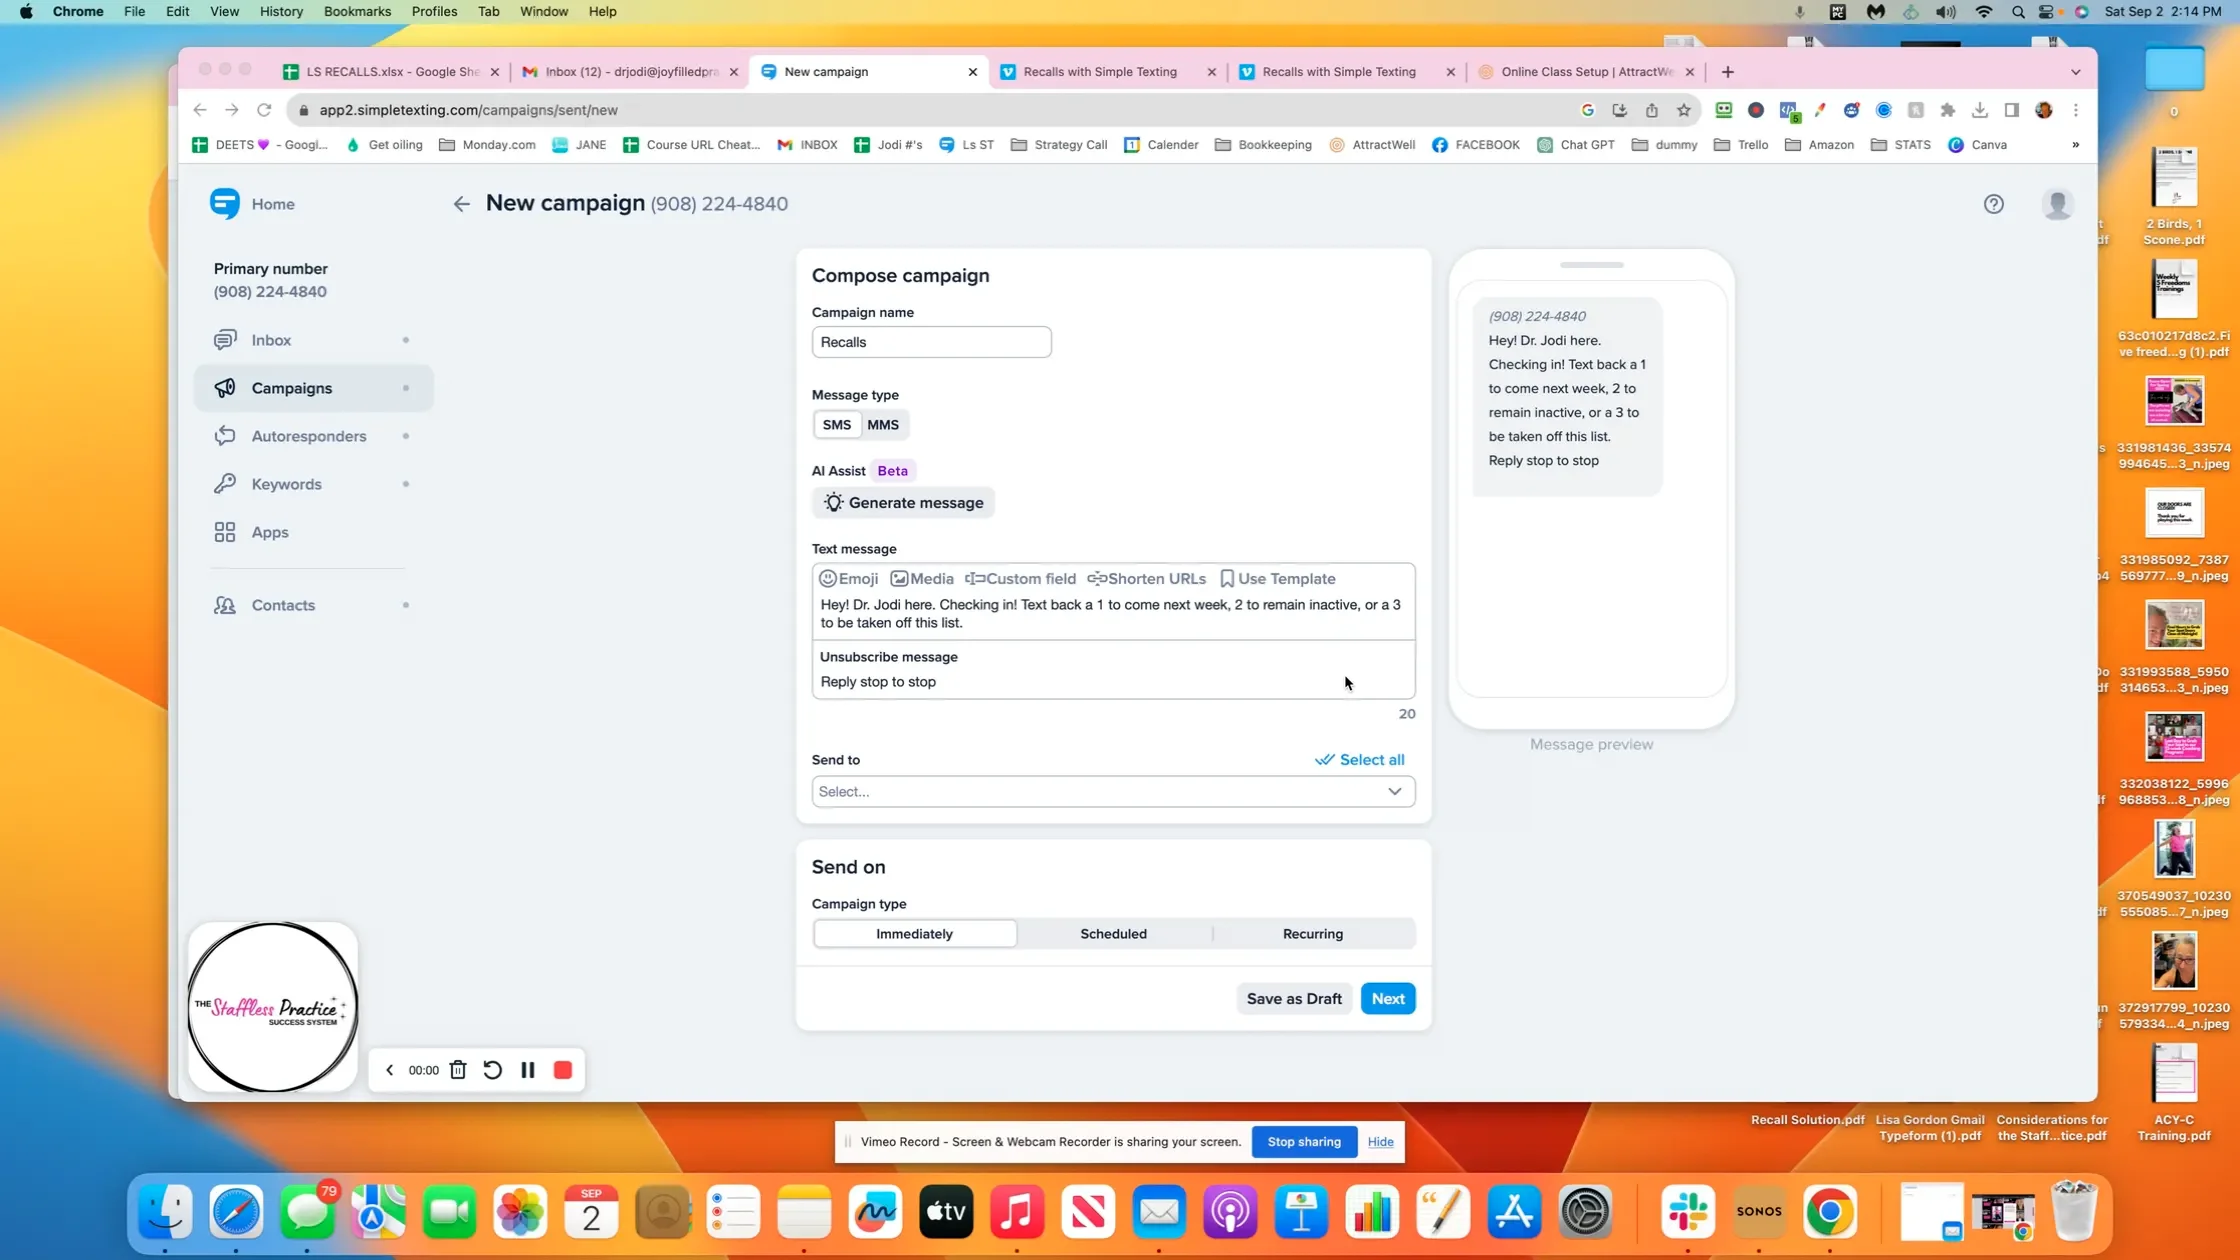Screen dimensions: 2240x1260
Task: Open Apps in the sidebar
Action: tap(270, 532)
